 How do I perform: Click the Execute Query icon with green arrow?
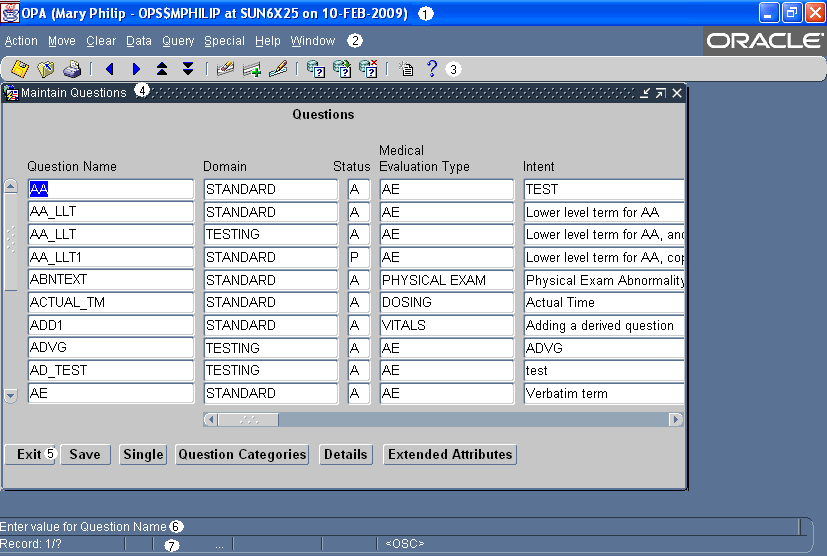pyautogui.click(x=342, y=69)
